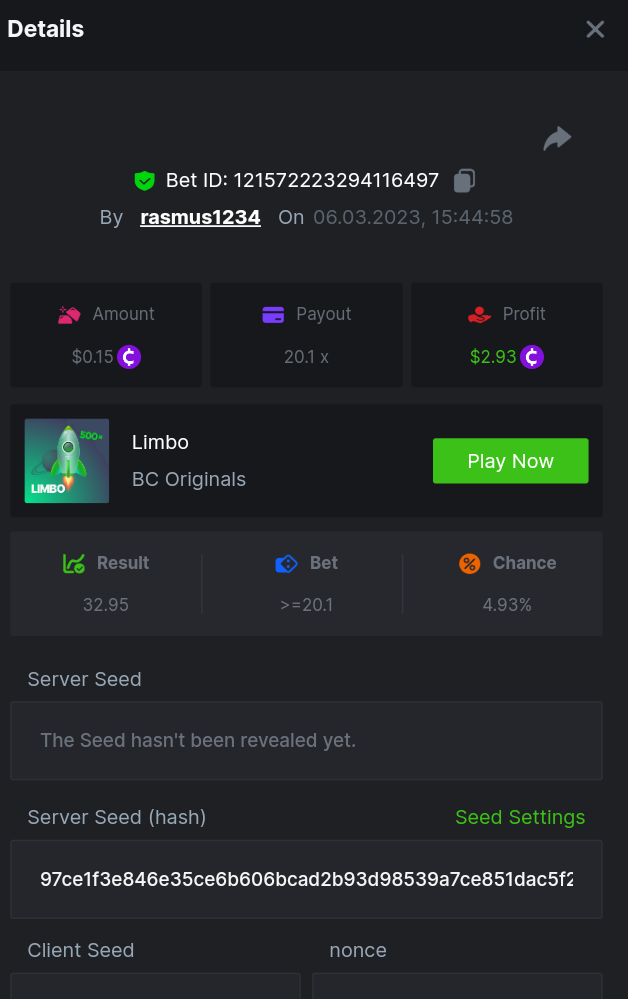The width and height of the screenshot is (628, 999).
Task: Copy the Bet ID with copy icon
Action: pyautogui.click(x=464, y=181)
